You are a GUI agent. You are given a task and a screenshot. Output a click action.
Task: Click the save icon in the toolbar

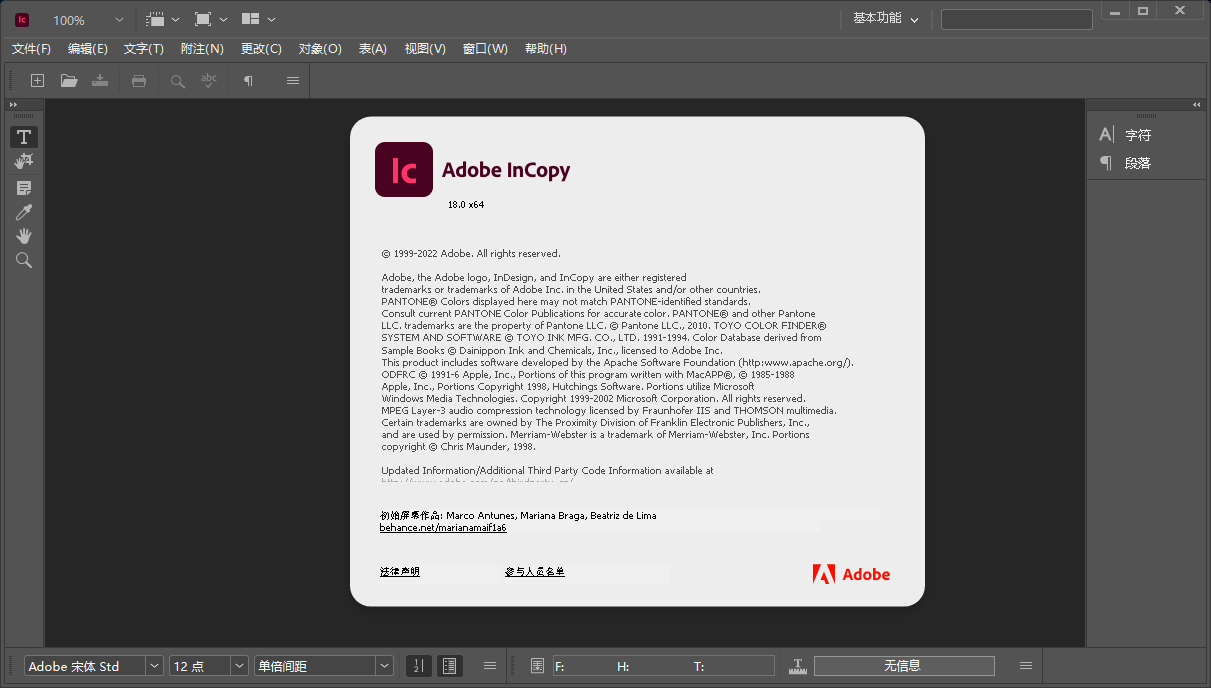(x=100, y=81)
